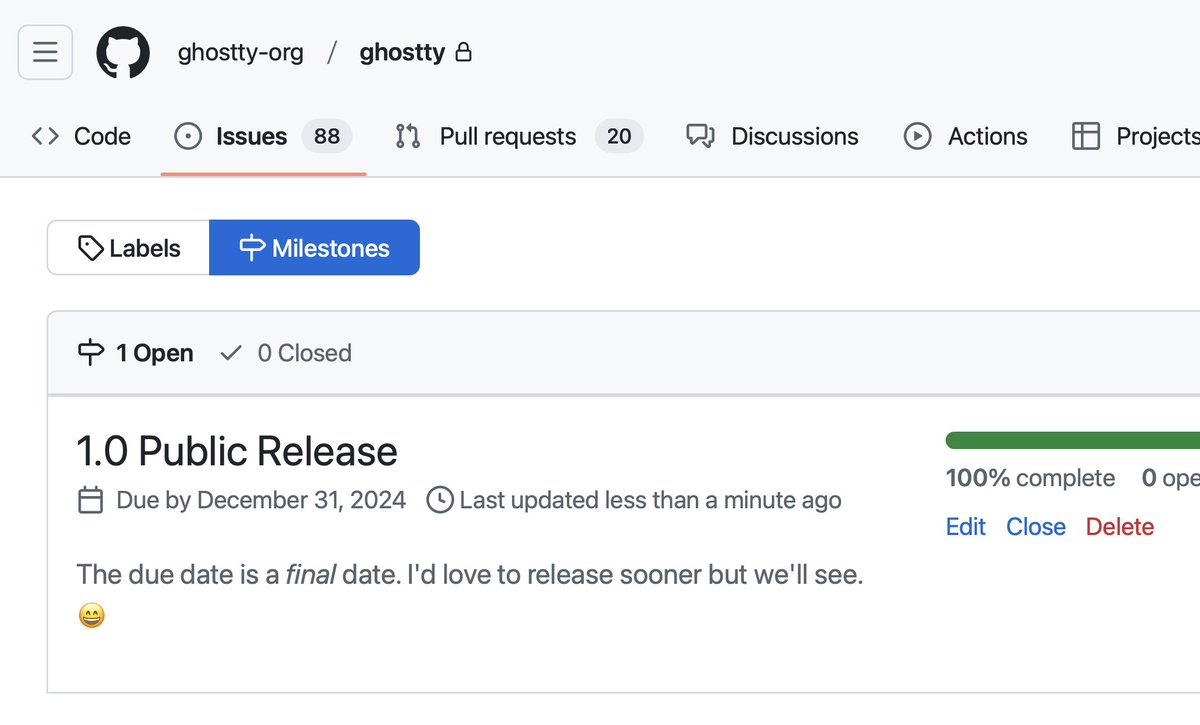The width and height of the screenshot is (1200, 725).
Task: Switch to the Pull requests tab
Action: point(519,136)
